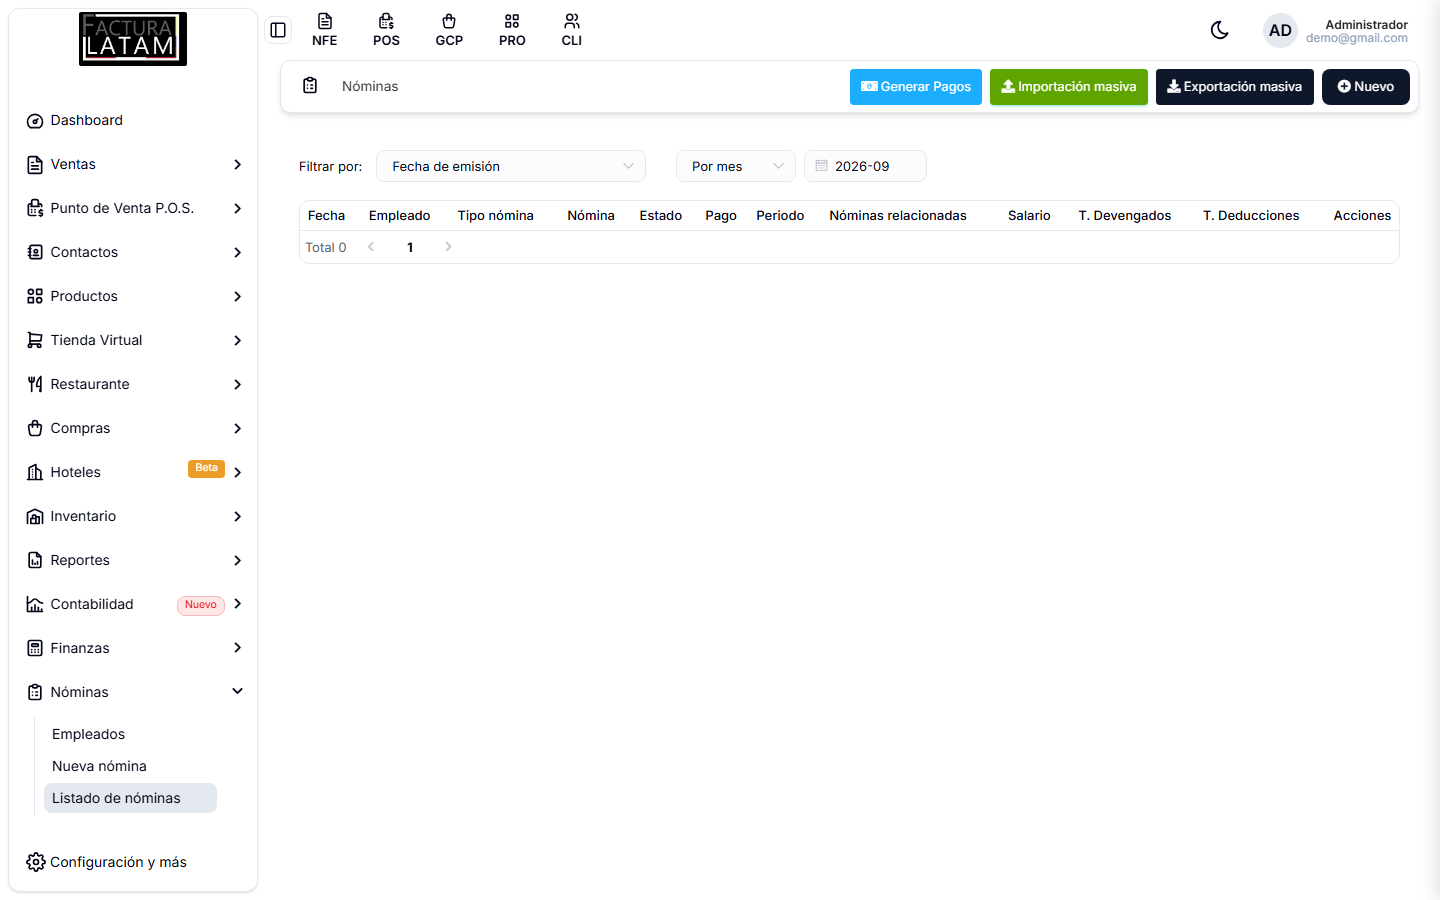
Task: Open the Fecha de emisión filter dropdown
Action: click(x=511, y=166)
